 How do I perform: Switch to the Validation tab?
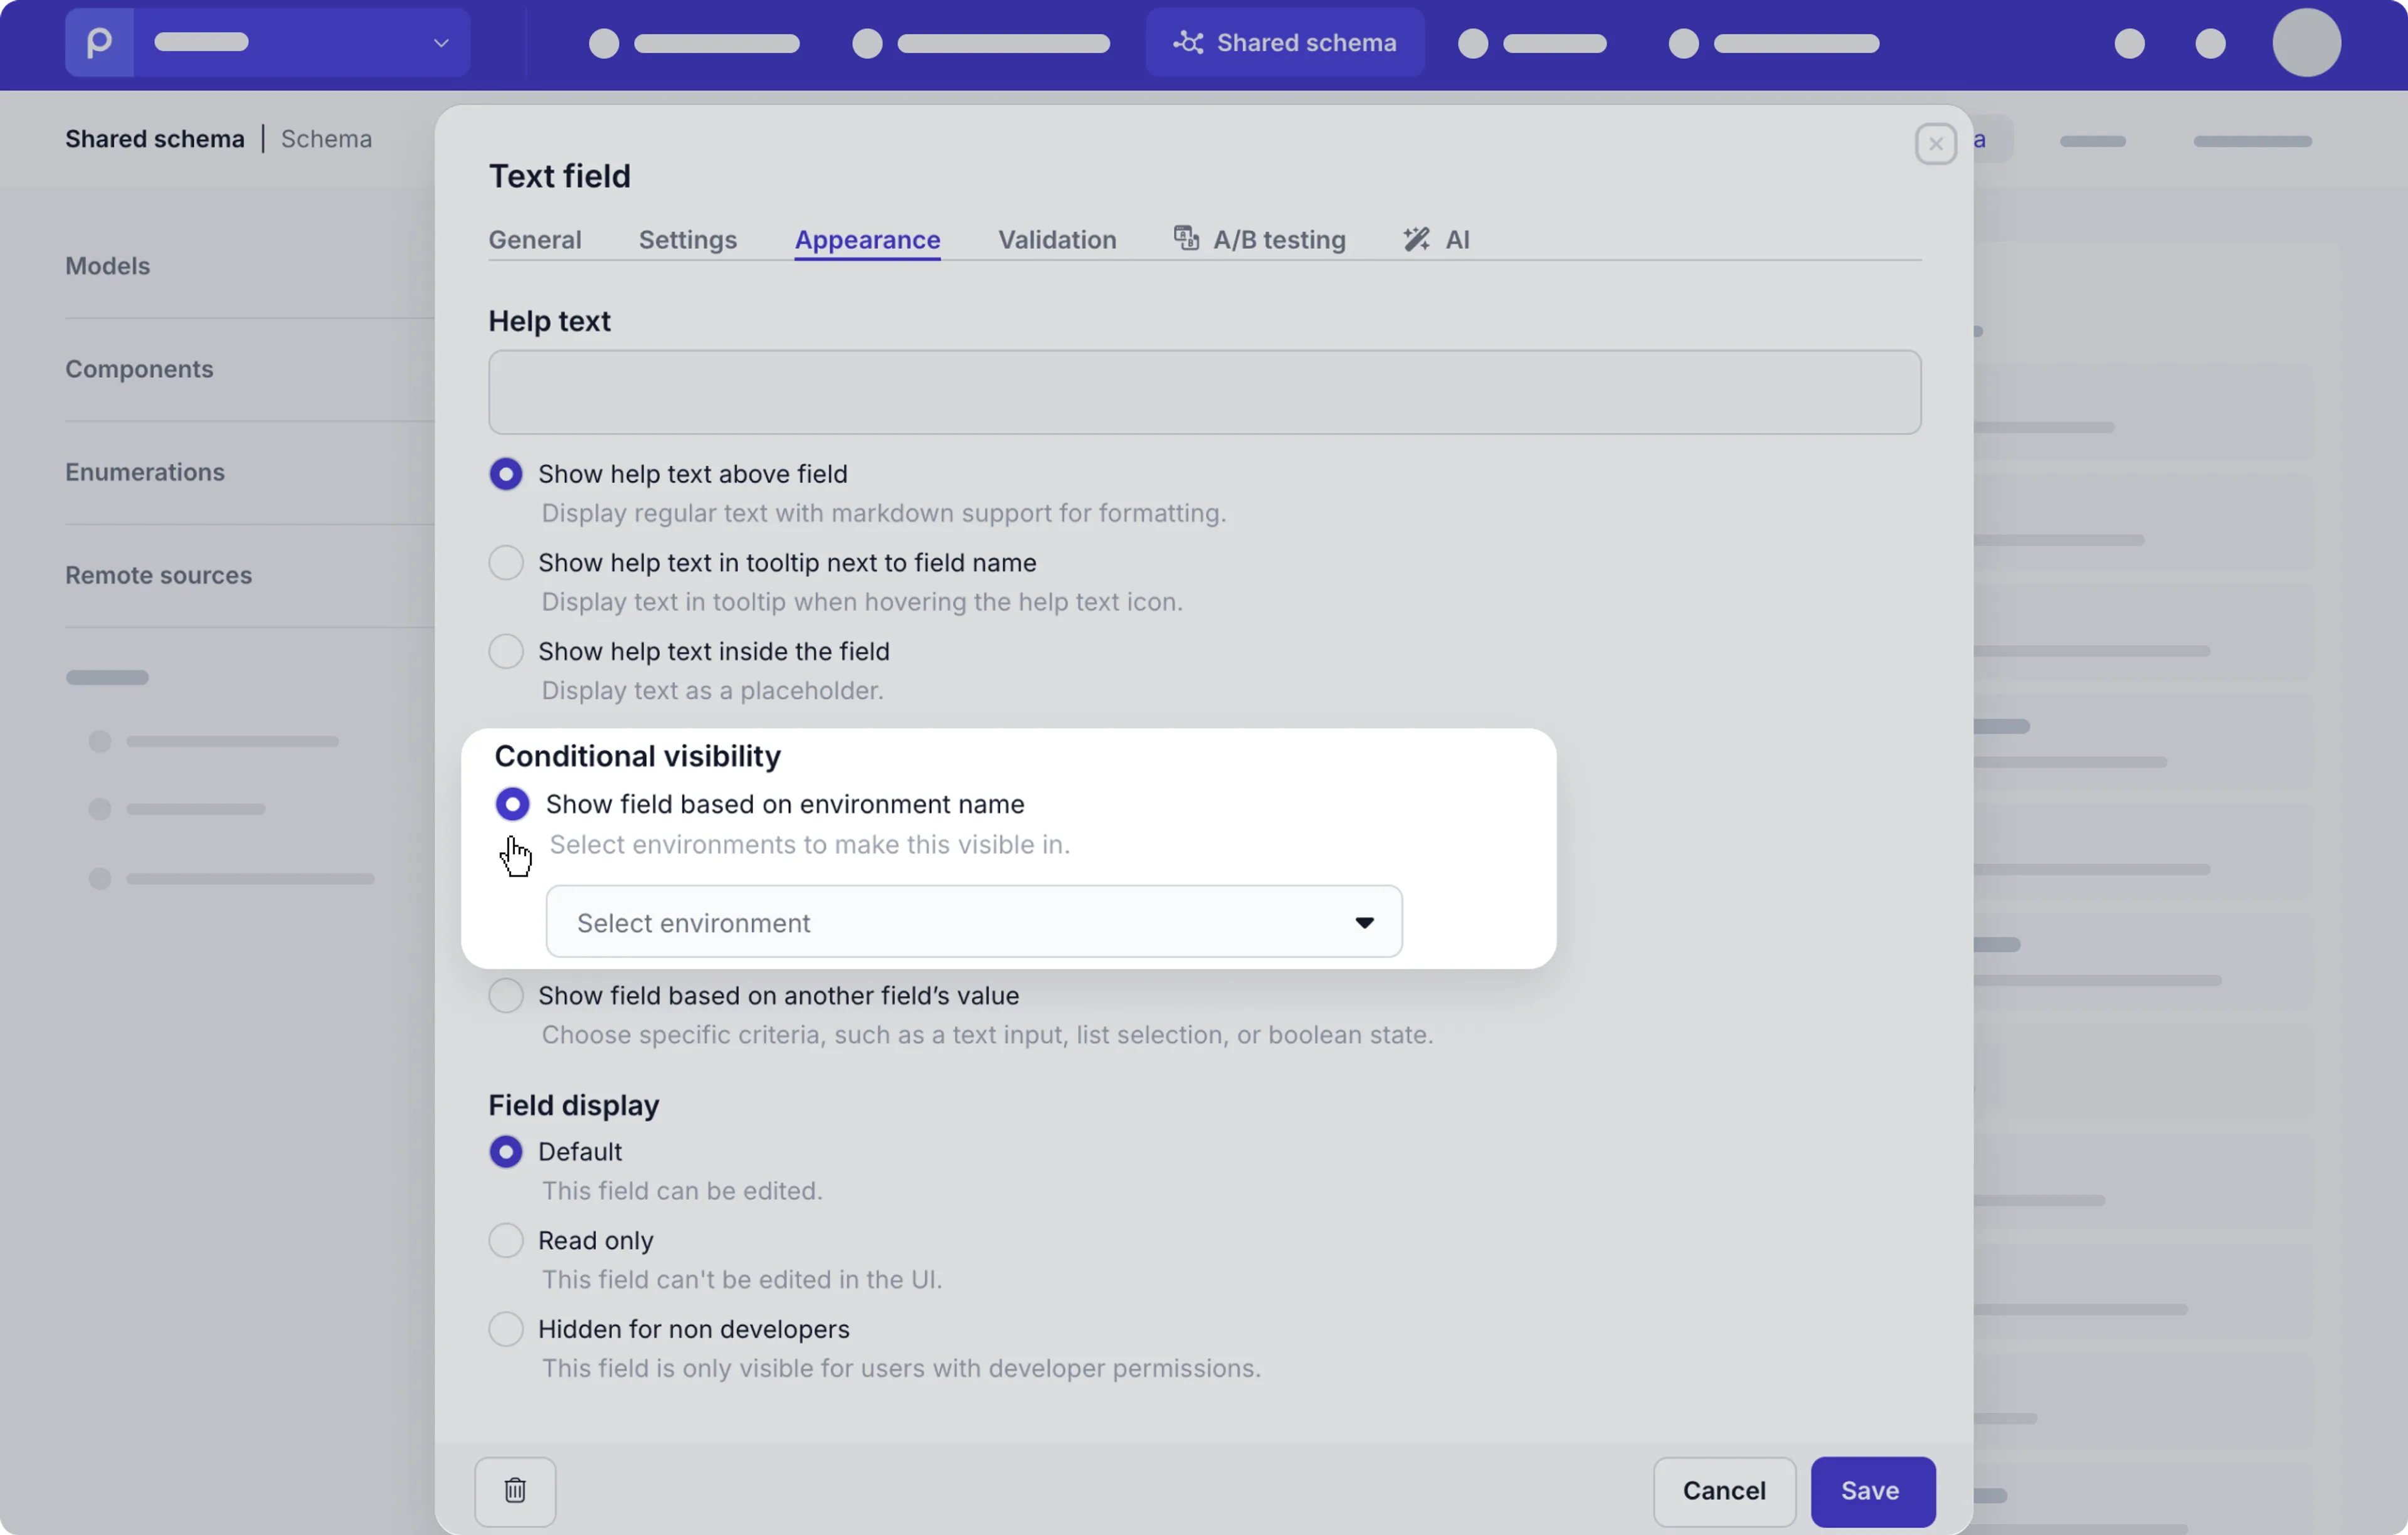click(x=1057, y=239)
